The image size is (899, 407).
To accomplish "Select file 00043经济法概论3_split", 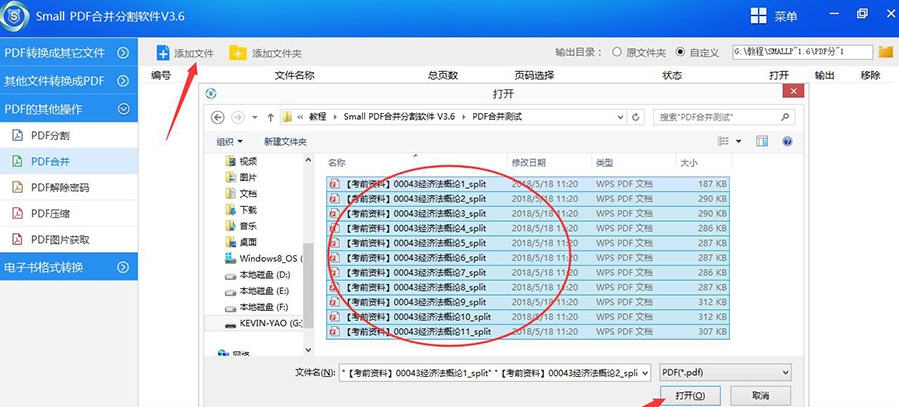I will point(527,213).
